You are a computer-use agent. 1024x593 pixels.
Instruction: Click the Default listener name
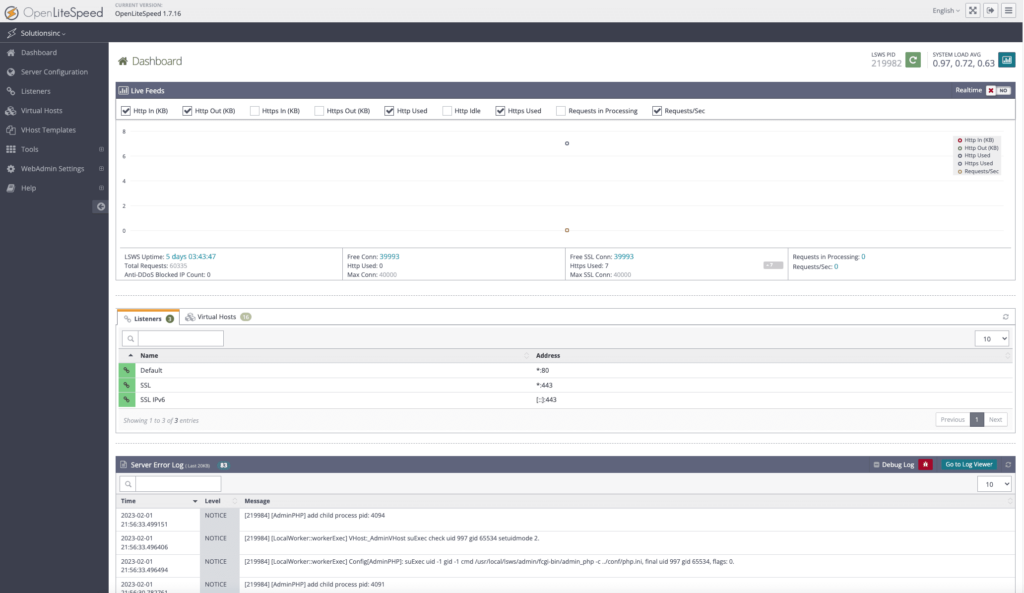[x=151, y=370]
